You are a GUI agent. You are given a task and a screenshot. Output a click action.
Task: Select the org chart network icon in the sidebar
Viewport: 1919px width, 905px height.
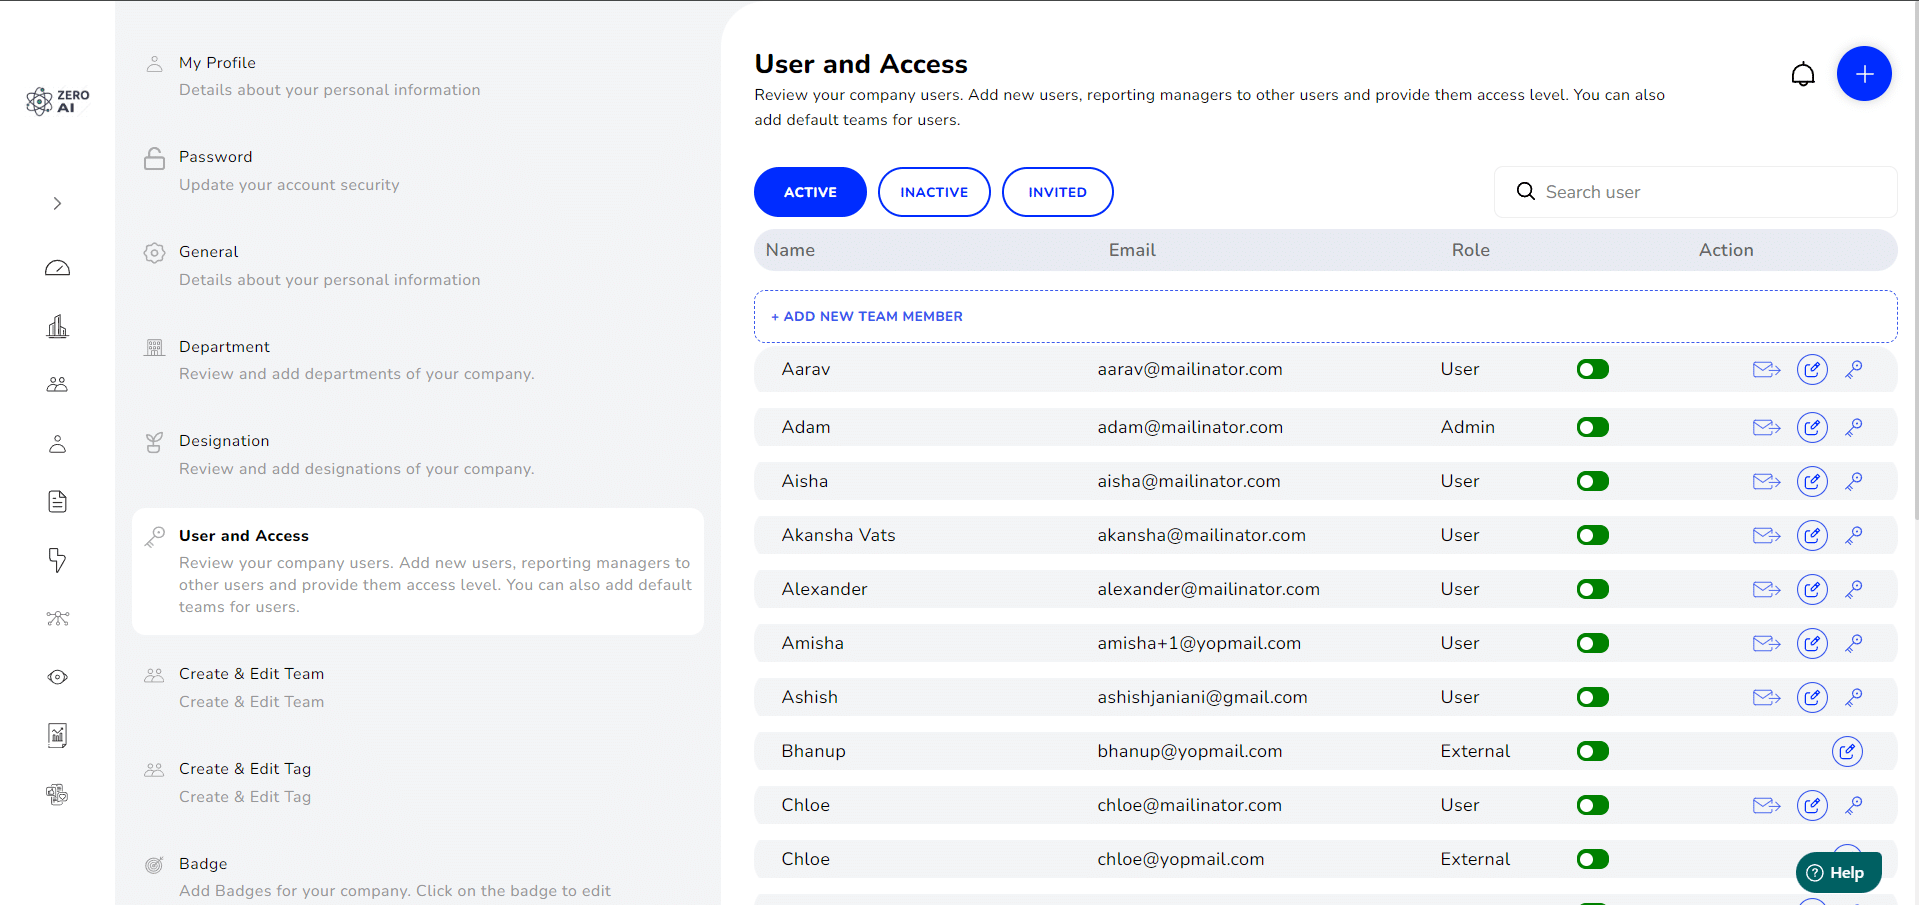57,619
